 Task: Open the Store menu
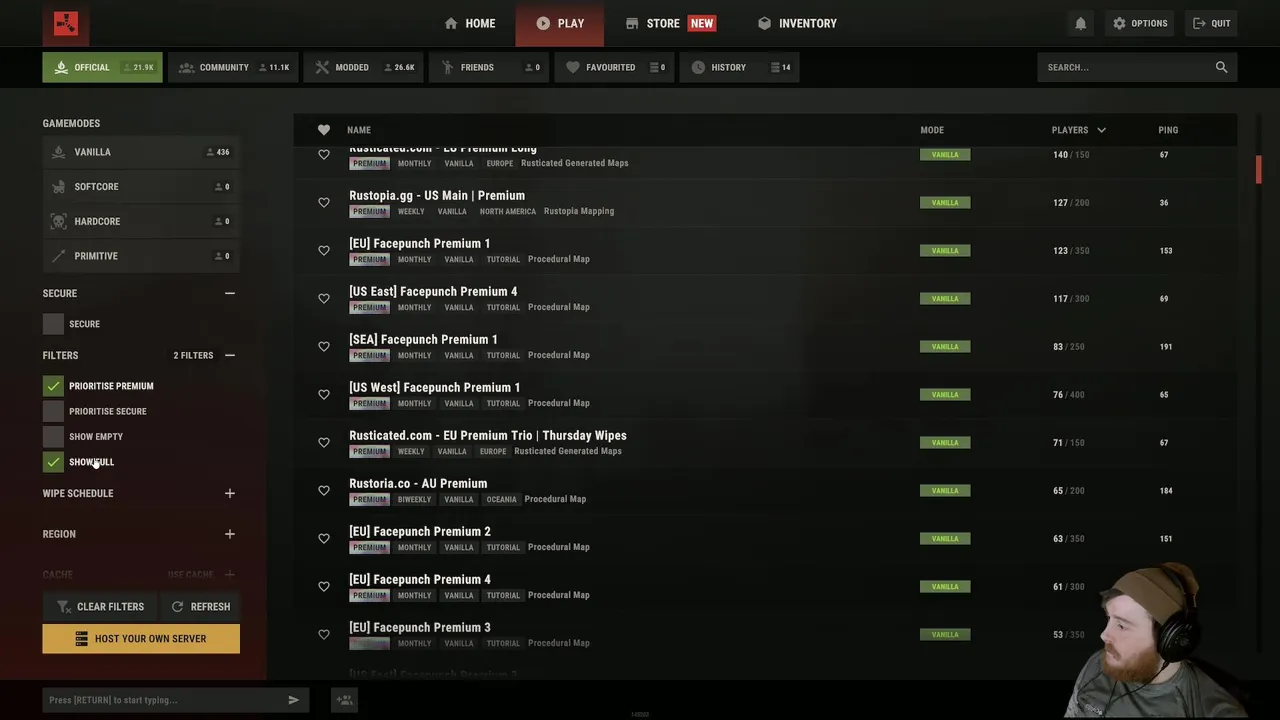[x=670, y=23]
